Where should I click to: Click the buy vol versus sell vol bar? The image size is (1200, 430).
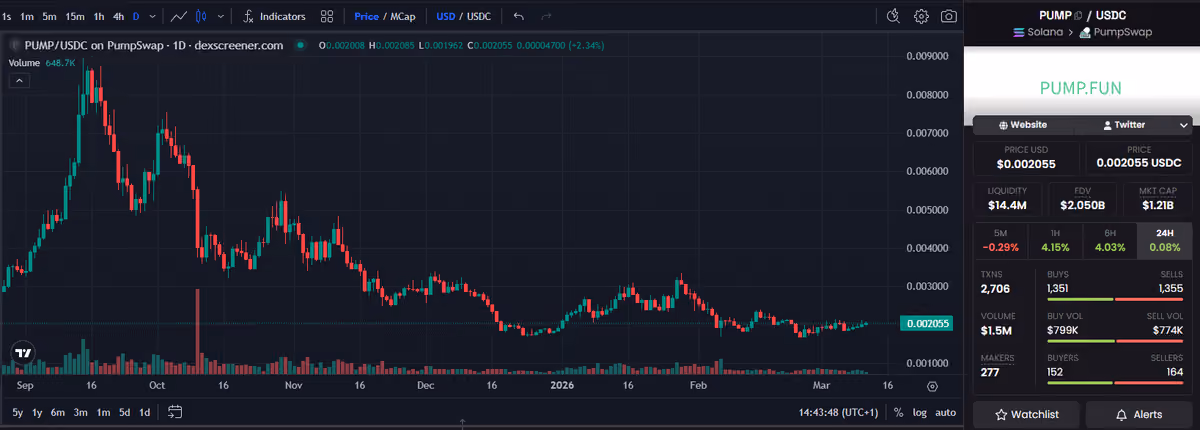click(1115, 340)
